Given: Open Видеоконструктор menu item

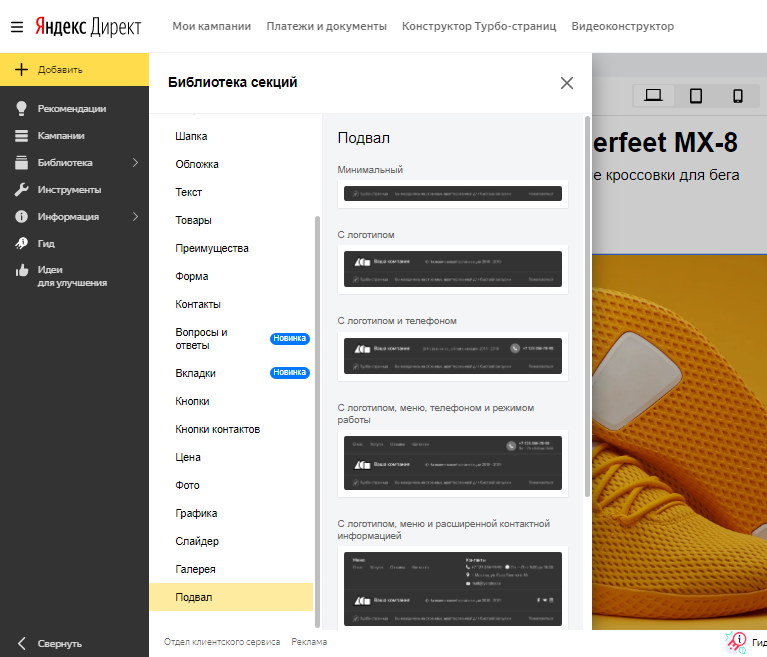Looking at the screenshot, I should click(x=623, y=26).
